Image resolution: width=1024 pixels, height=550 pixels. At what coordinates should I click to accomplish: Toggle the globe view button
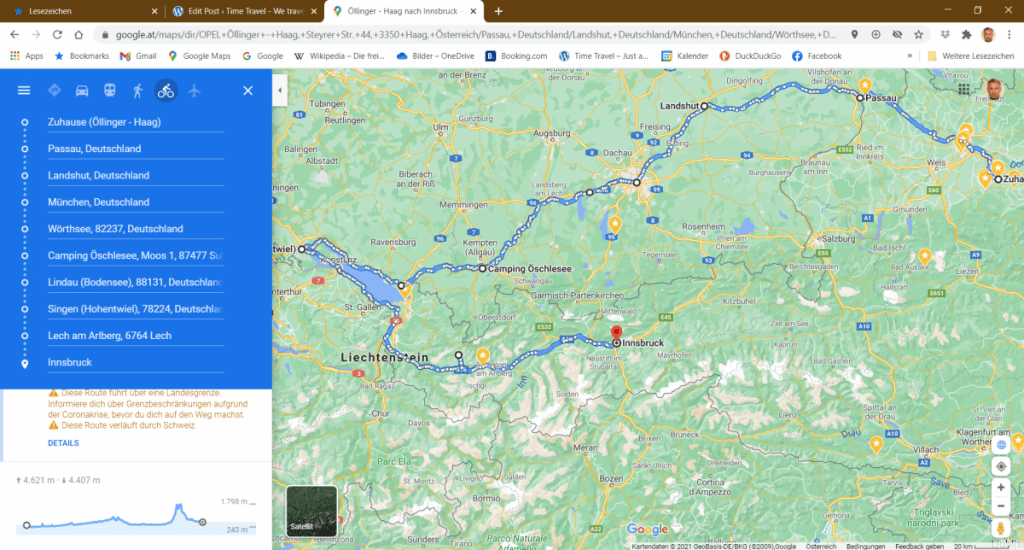click(1001, 444)
